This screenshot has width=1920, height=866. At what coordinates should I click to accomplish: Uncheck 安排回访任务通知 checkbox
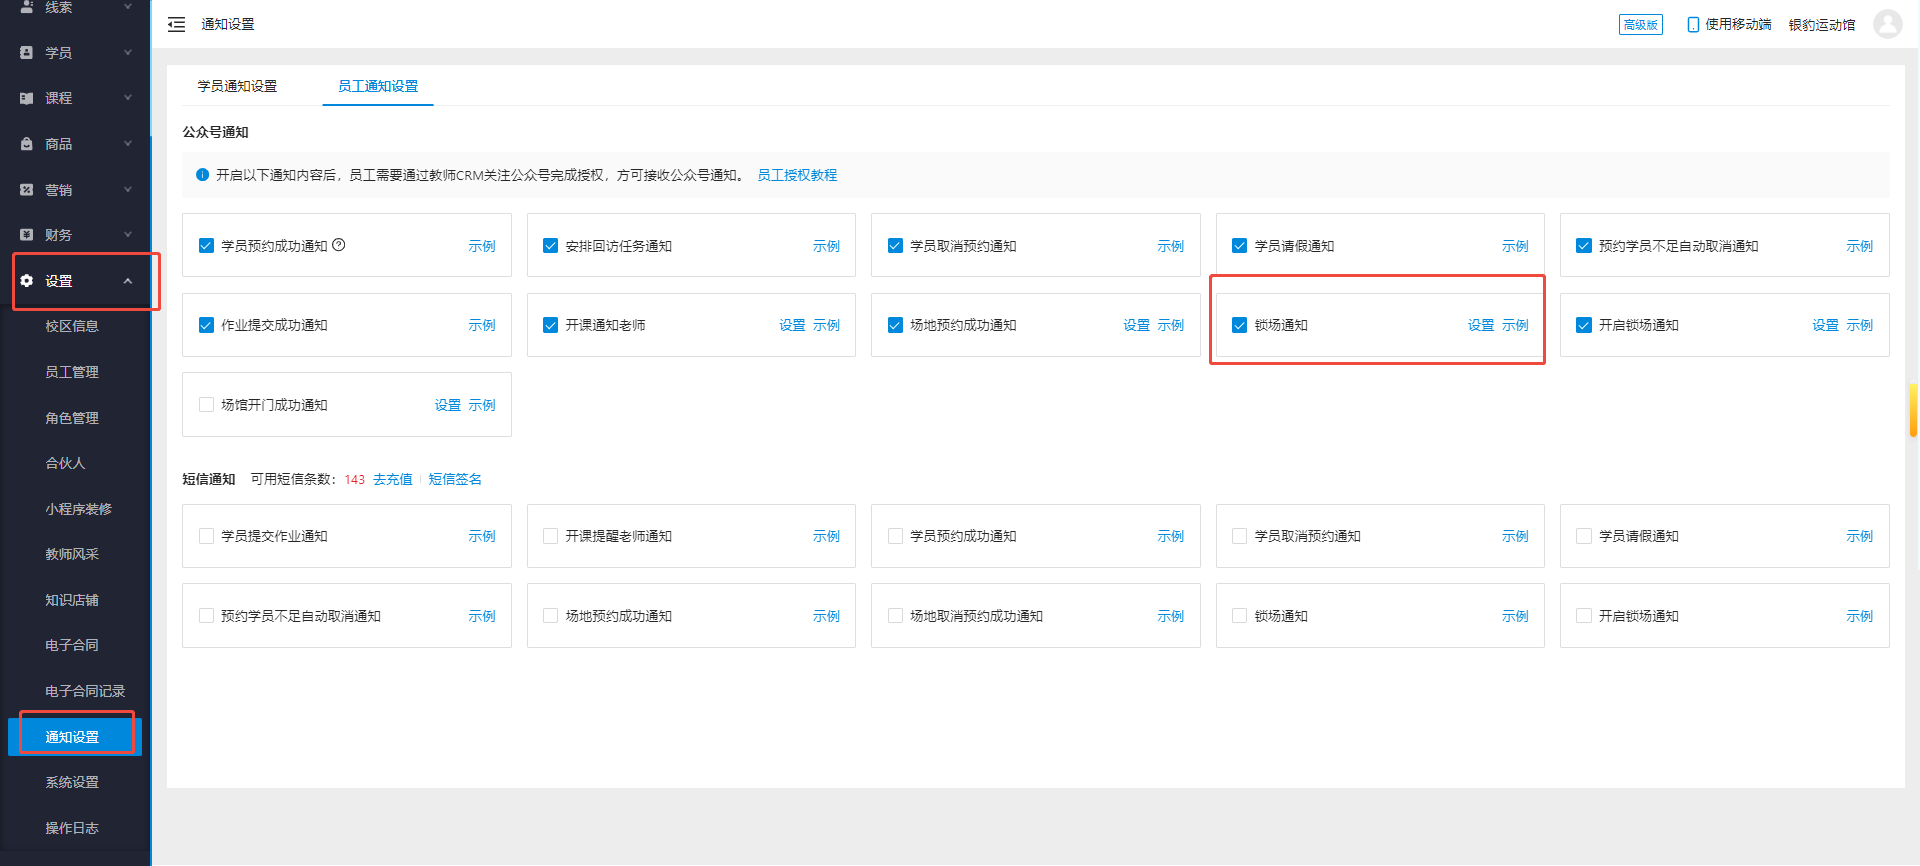click(550, 246)
